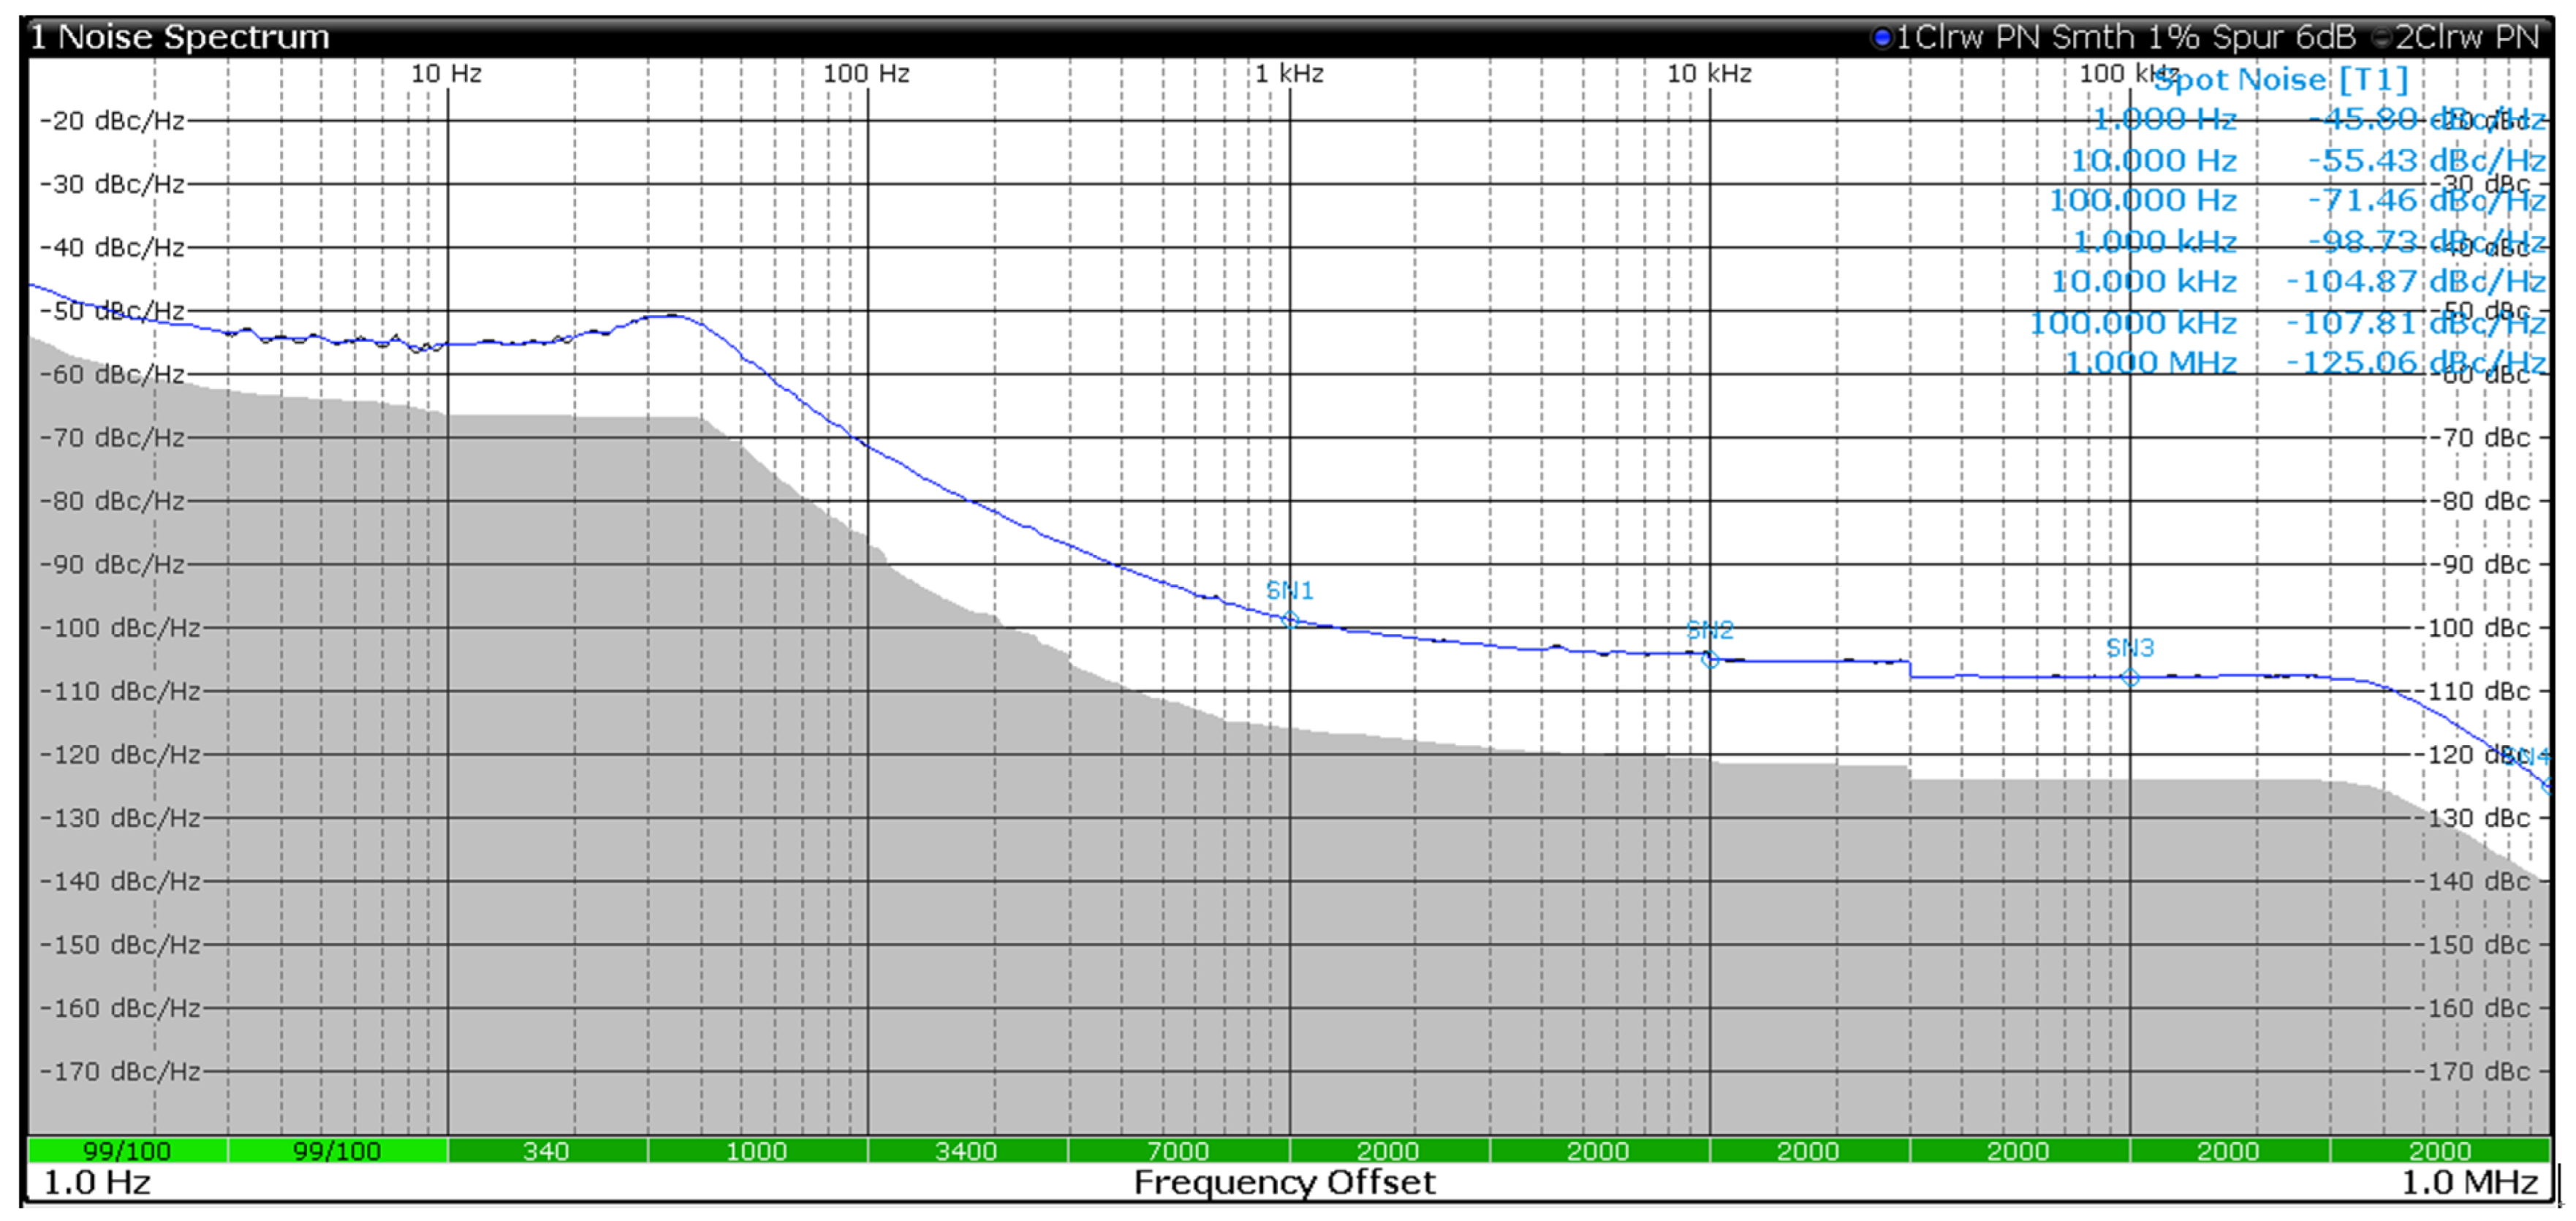Click the grey trace 2 indicator dot

(x=2382, y=38)
